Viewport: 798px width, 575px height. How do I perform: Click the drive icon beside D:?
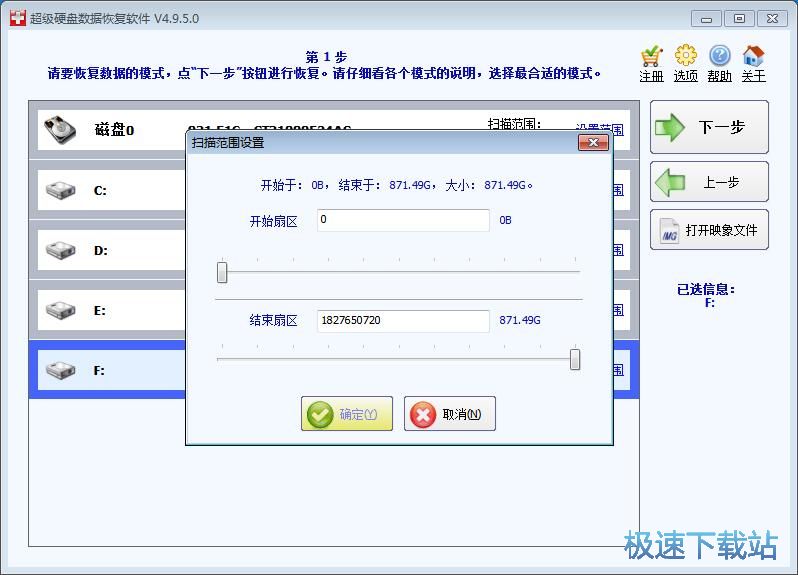(61, 250)
